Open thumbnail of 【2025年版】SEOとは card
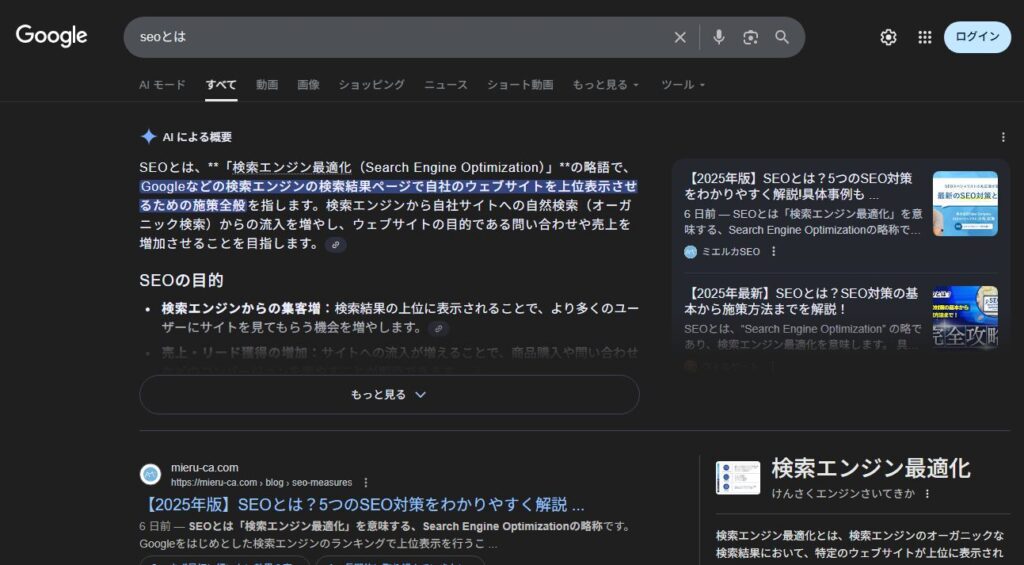This screenshot has height=565, width=1024. click(965, 203)
